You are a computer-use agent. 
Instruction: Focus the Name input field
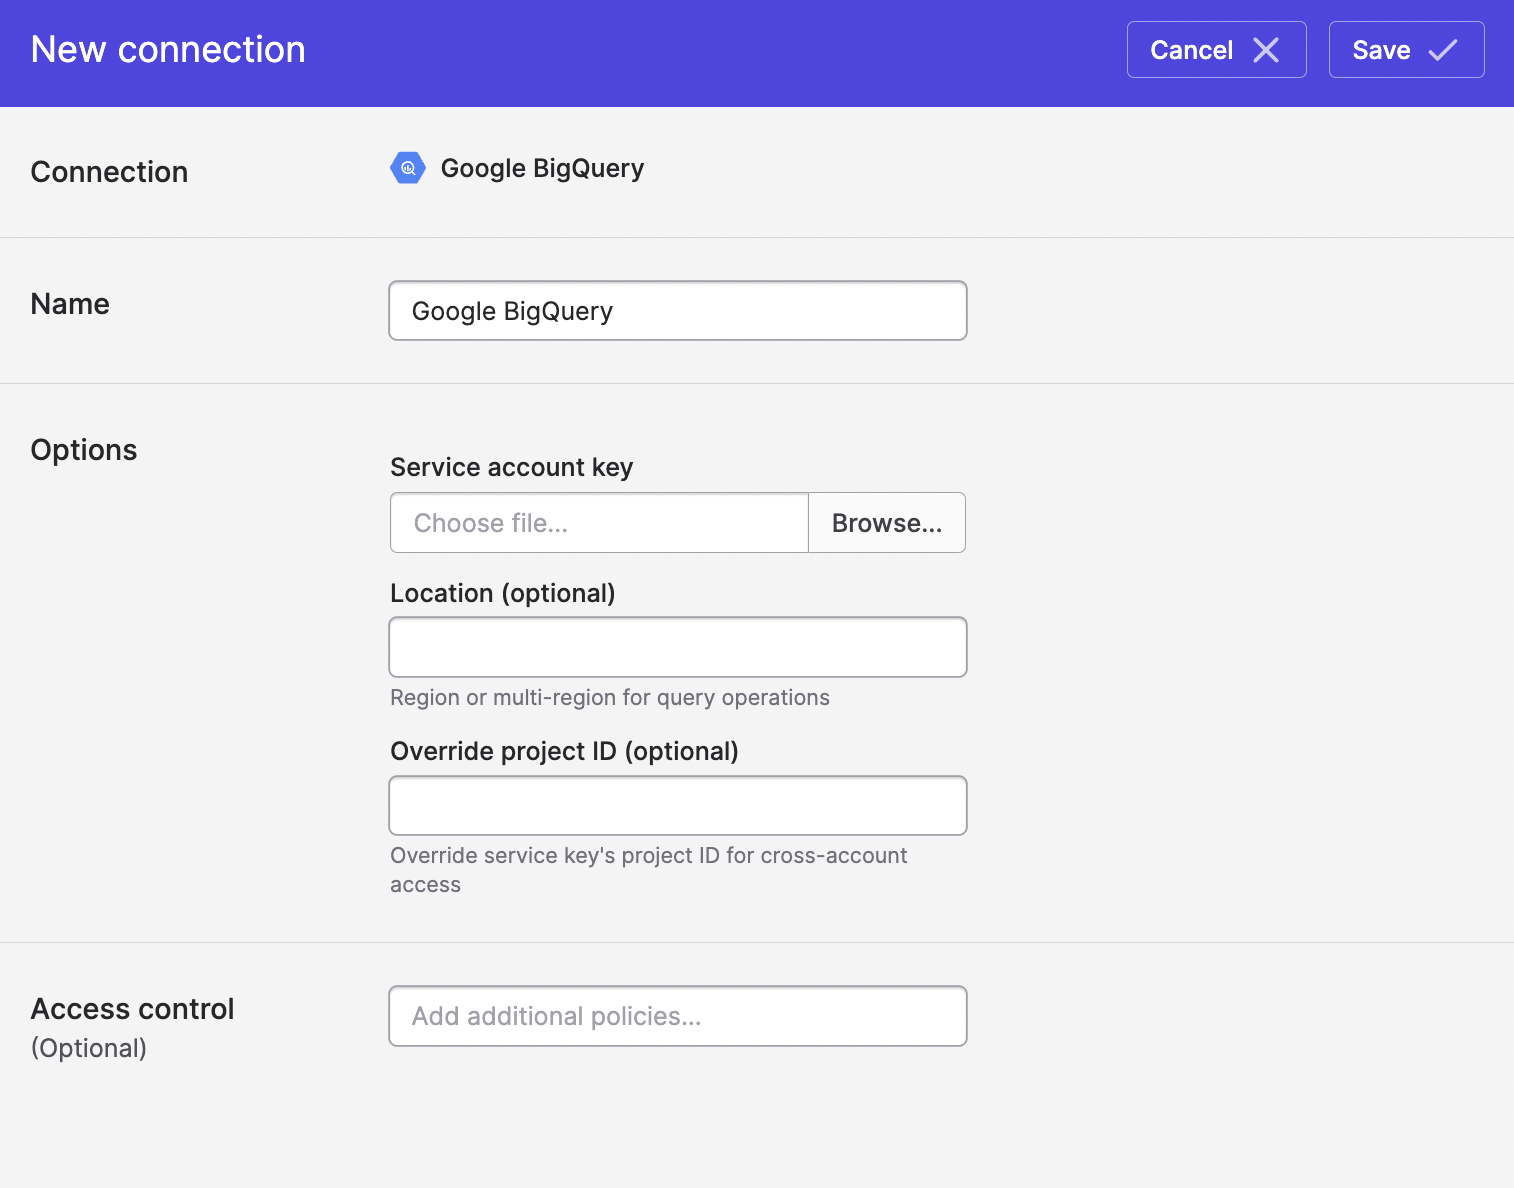tap(678, 311)
